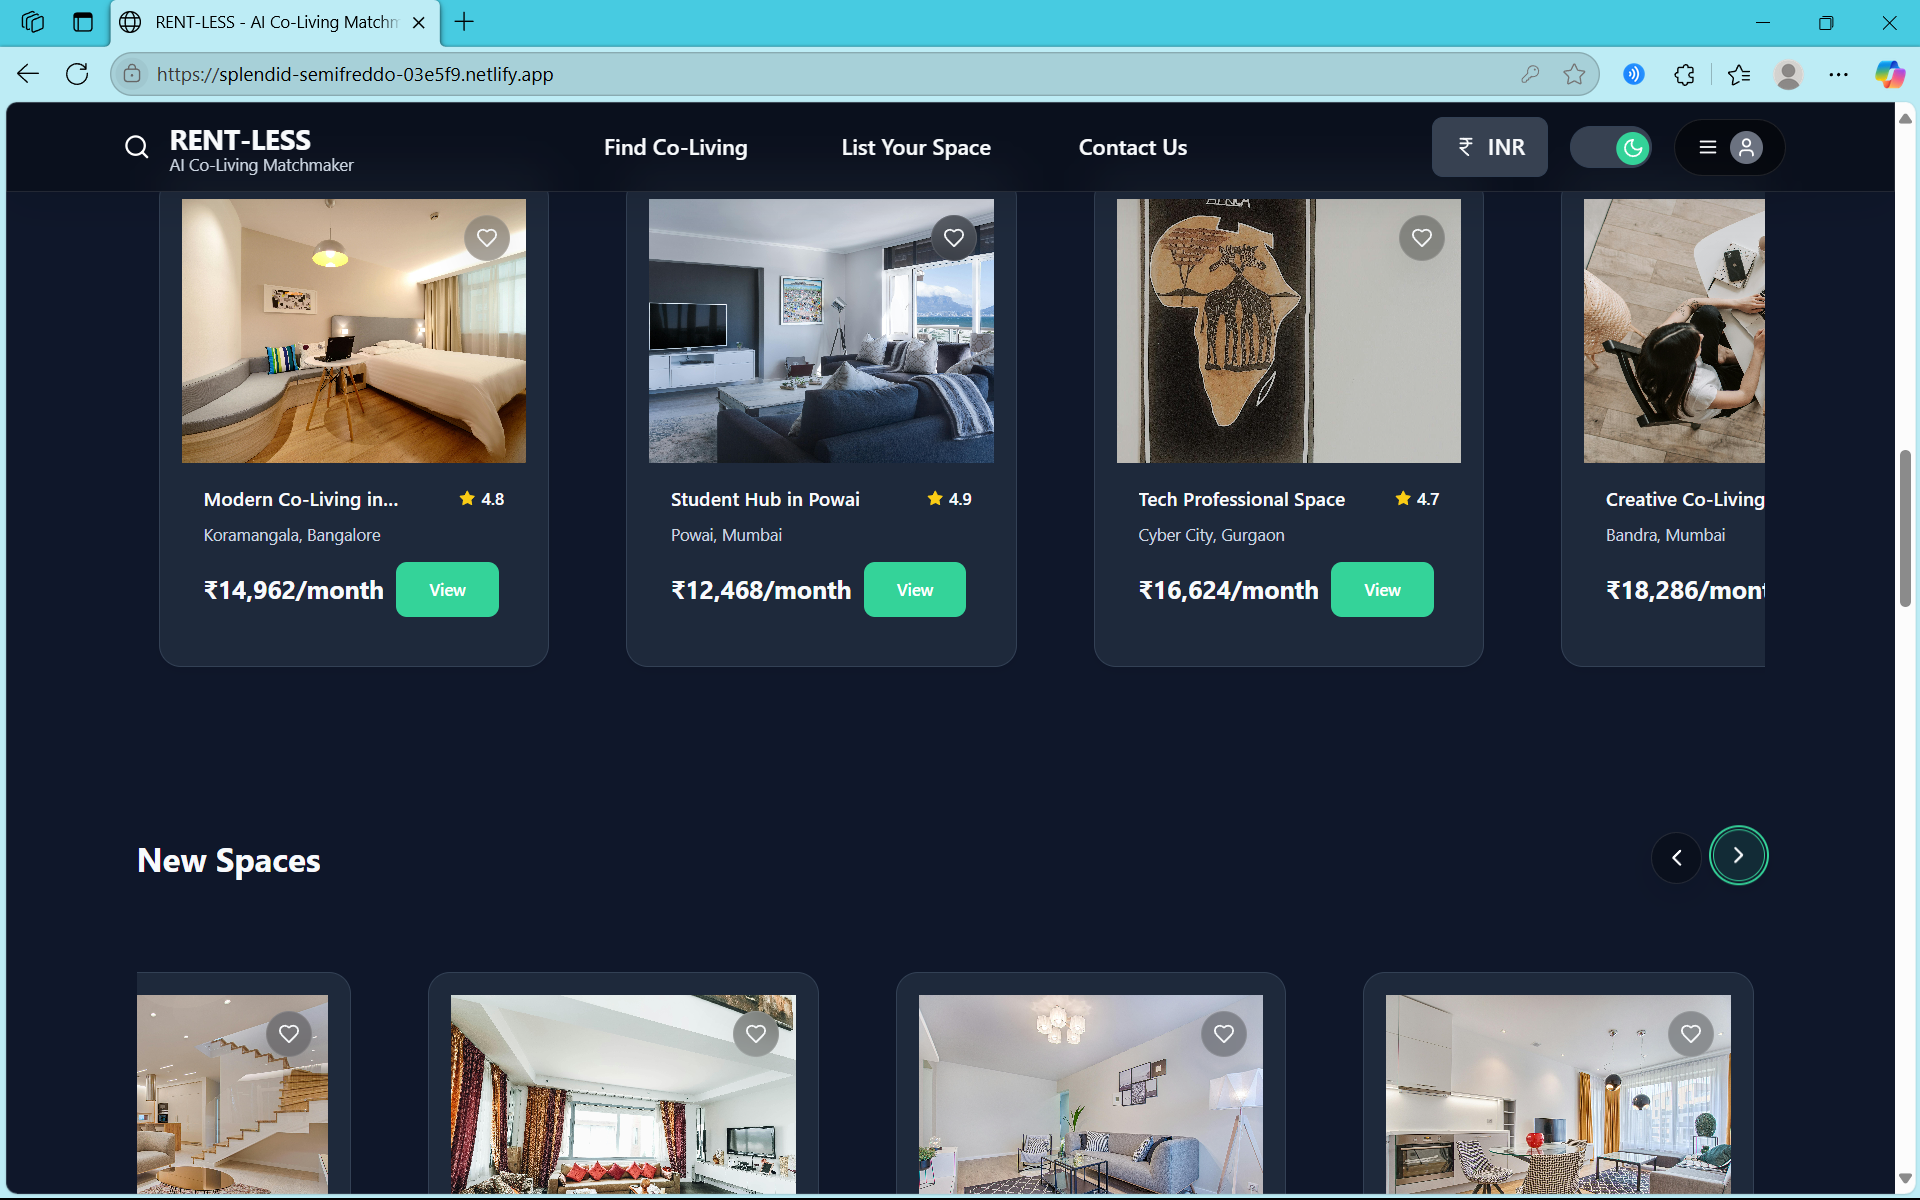Favorite the Student Hub in Powai listing
Screen dimensions: 1920x1200
coord(954,238)
